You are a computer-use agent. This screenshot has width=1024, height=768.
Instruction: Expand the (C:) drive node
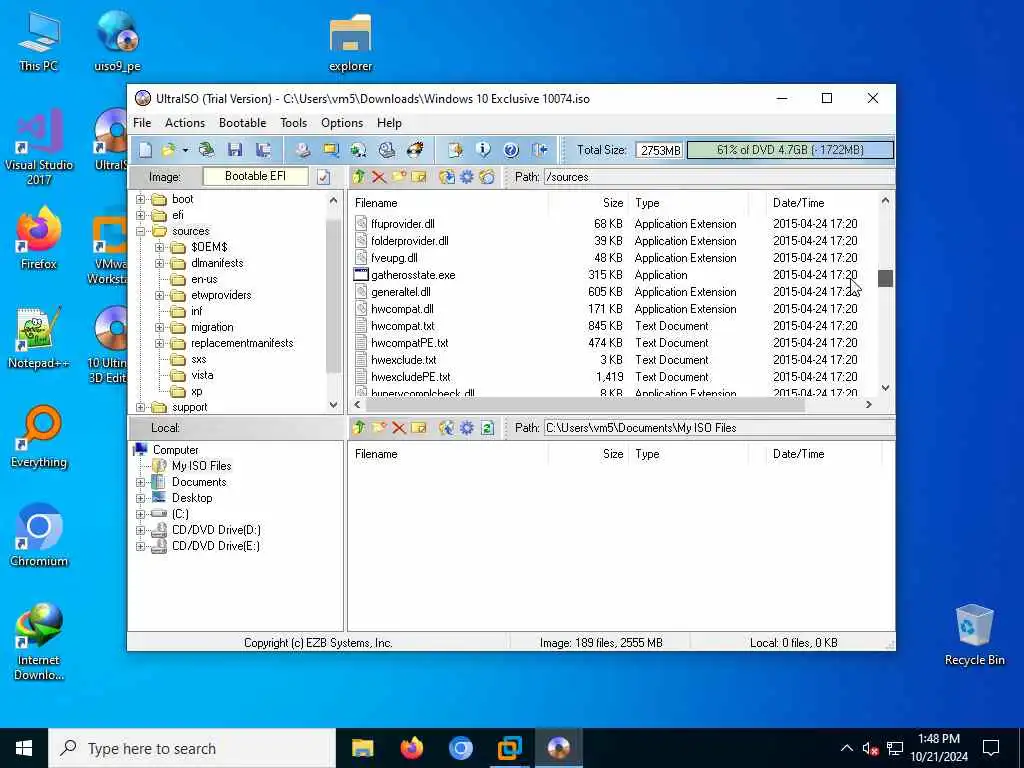140,514
